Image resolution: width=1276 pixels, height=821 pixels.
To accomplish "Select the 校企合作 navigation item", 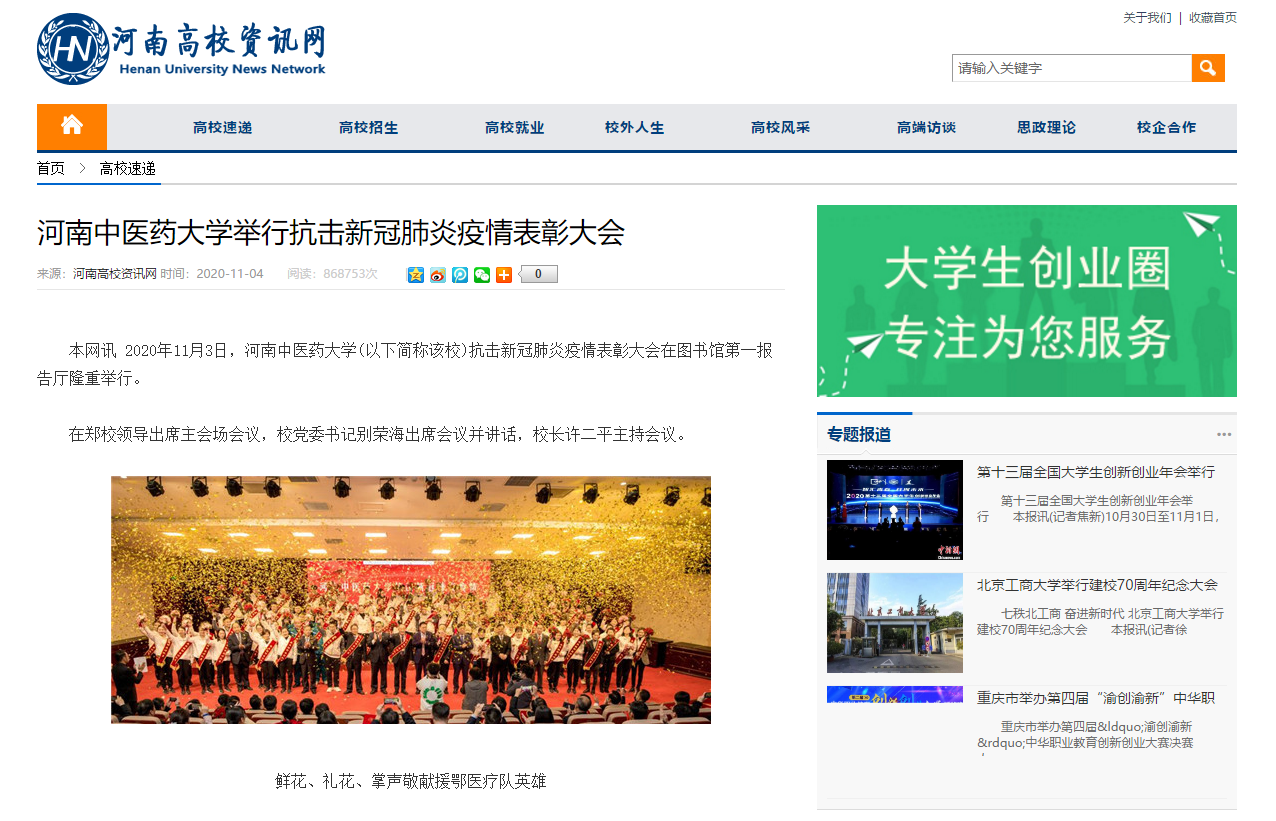I will (x=1167, y=127).
